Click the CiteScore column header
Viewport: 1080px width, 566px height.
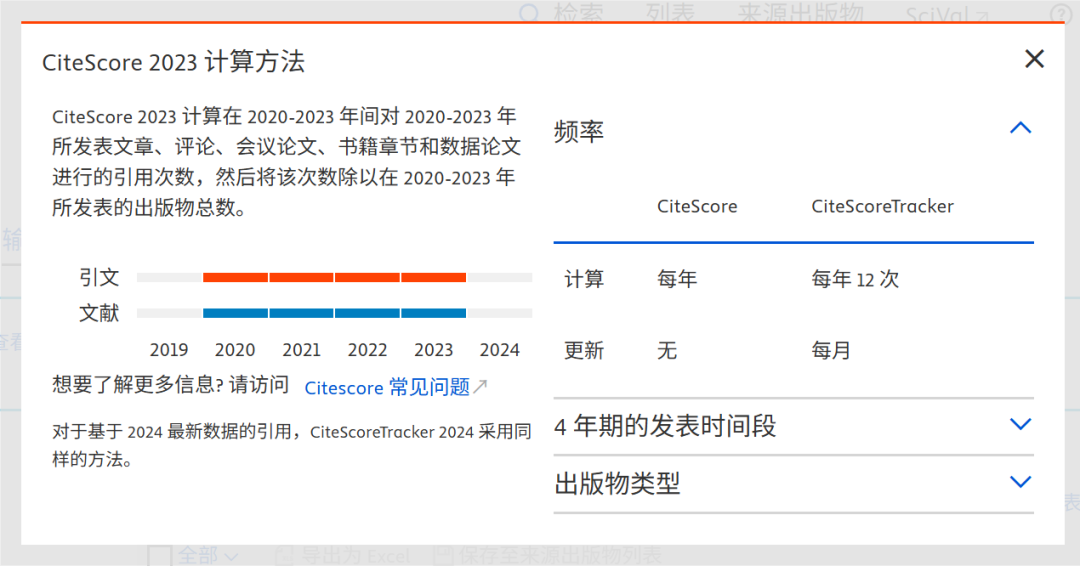click(697, 207)
